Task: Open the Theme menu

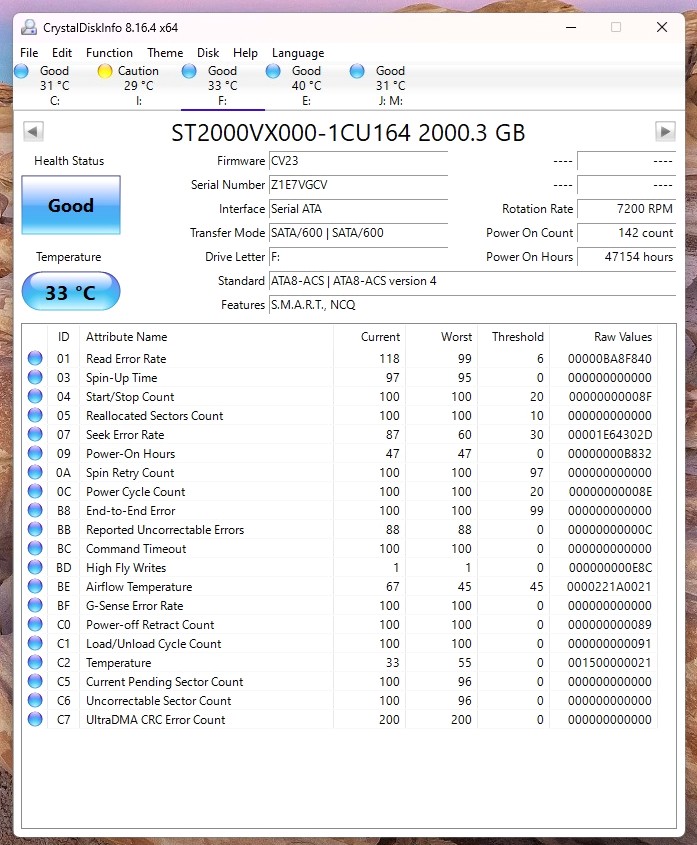Action: (165, 53)
